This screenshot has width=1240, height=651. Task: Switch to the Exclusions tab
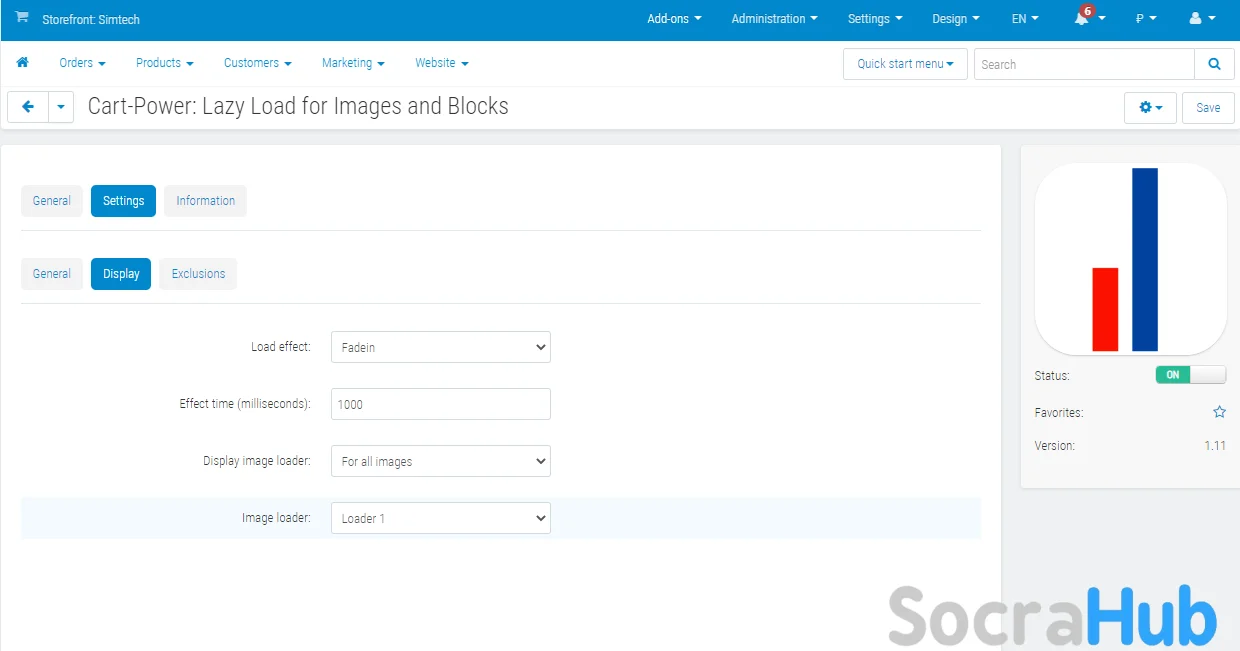pyautogui.click(x=198, y=274)
